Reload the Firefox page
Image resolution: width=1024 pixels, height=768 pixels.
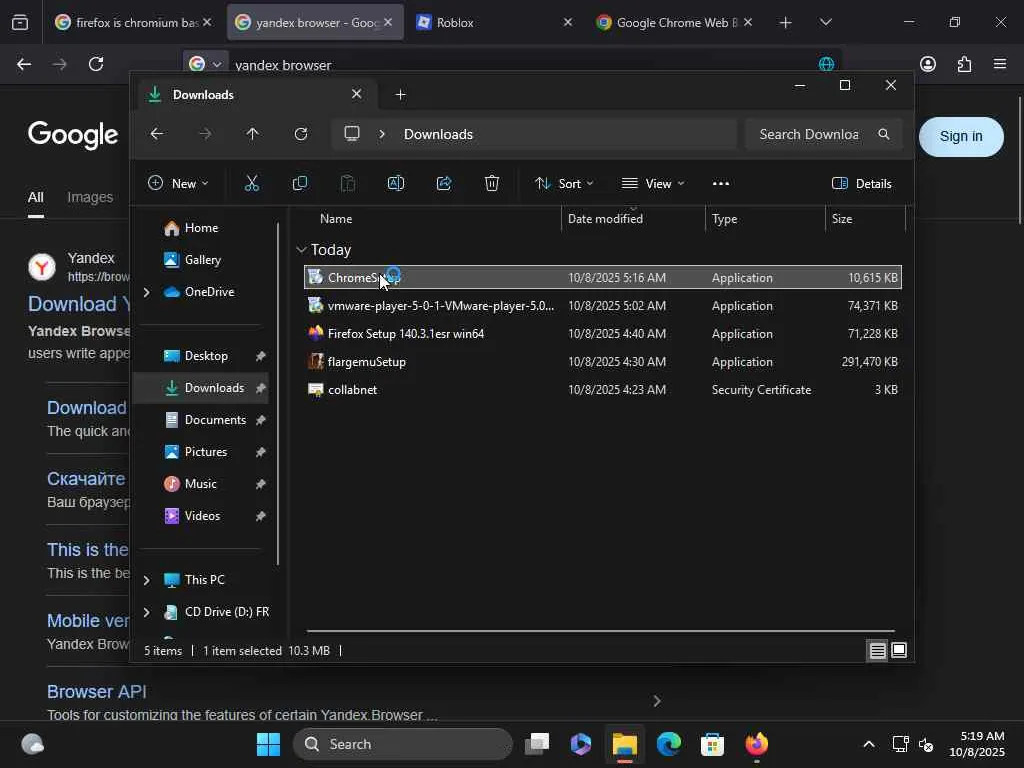[96, 64]
